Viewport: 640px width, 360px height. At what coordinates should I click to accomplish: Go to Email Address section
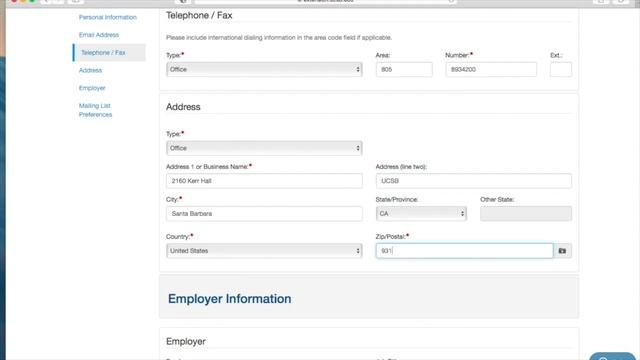[x=99, y=35]
